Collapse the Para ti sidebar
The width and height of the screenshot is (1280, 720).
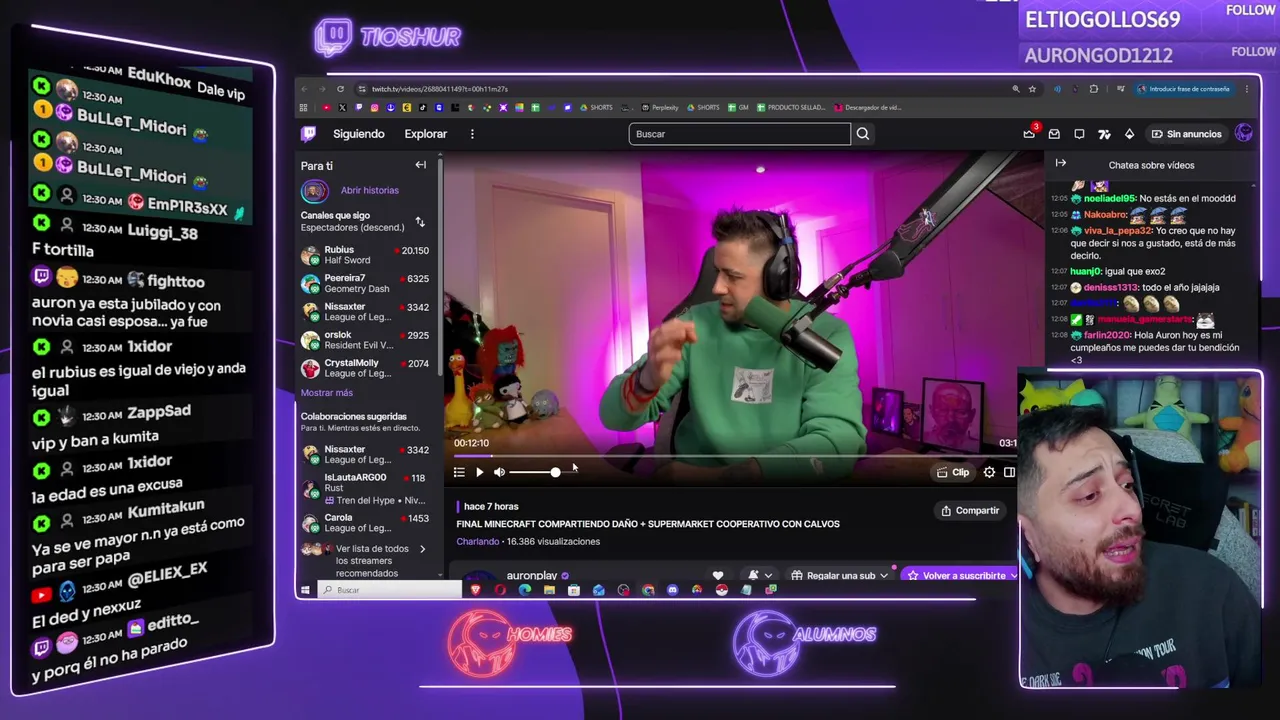tap(420, 166)
